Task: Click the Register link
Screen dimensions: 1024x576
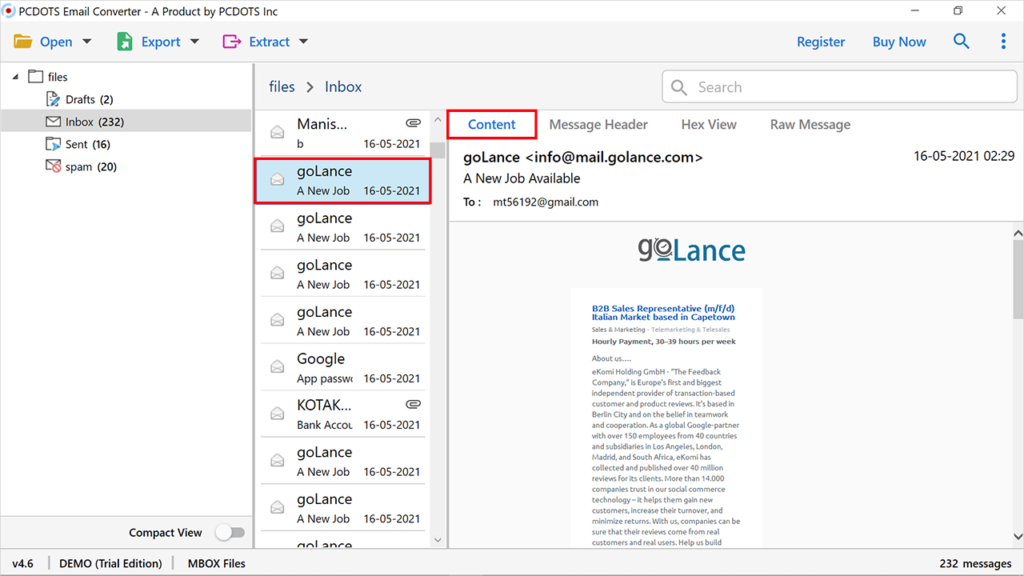Action: coord(821,41)
